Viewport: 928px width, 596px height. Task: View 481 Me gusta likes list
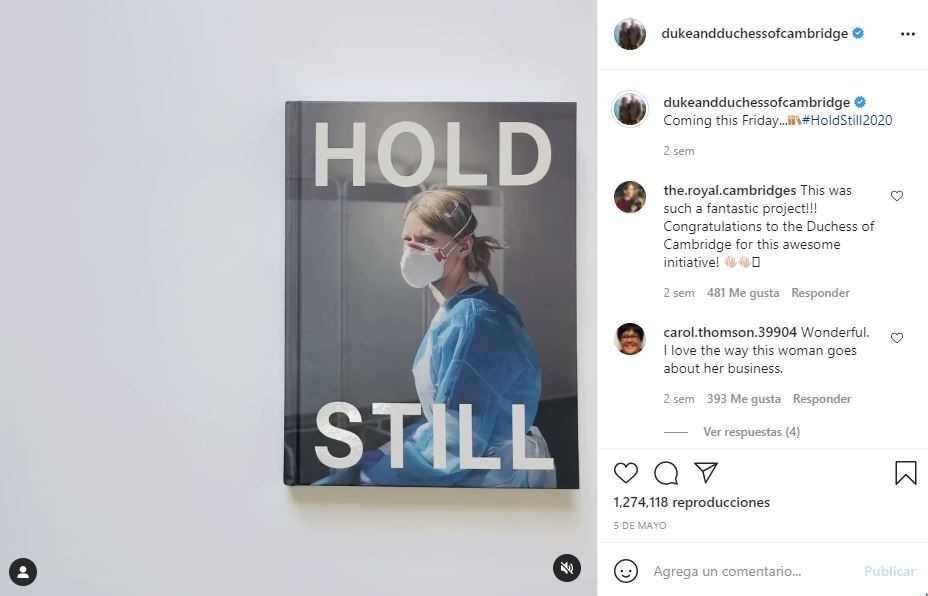(x=743, y=293)
